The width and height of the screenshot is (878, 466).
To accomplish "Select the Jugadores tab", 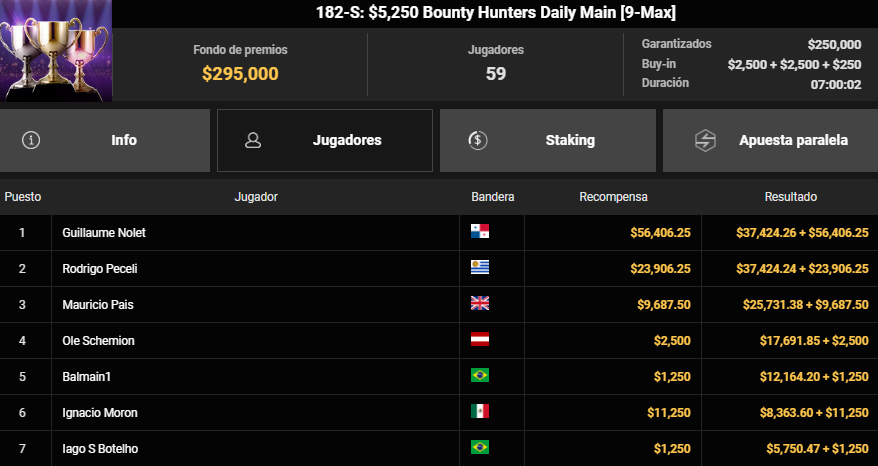I will pos(325,140).
